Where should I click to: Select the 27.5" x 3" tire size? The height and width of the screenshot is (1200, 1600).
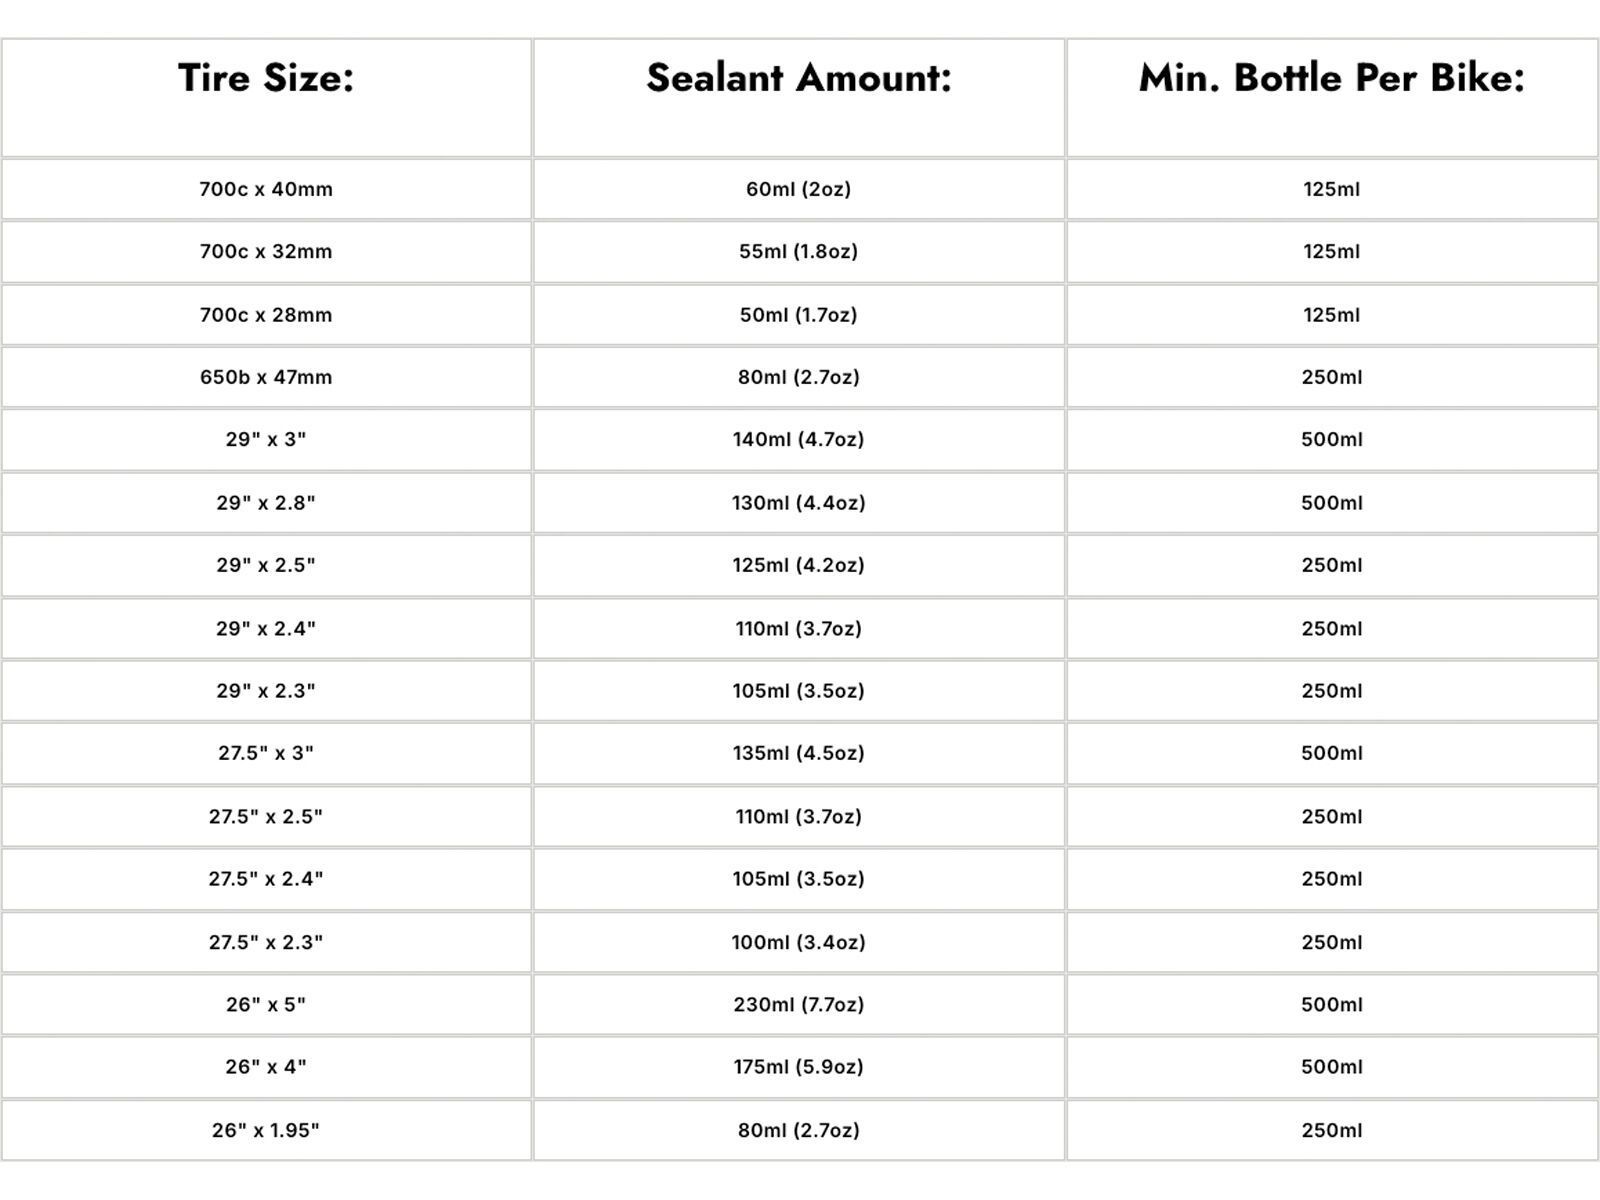point(266,753)
